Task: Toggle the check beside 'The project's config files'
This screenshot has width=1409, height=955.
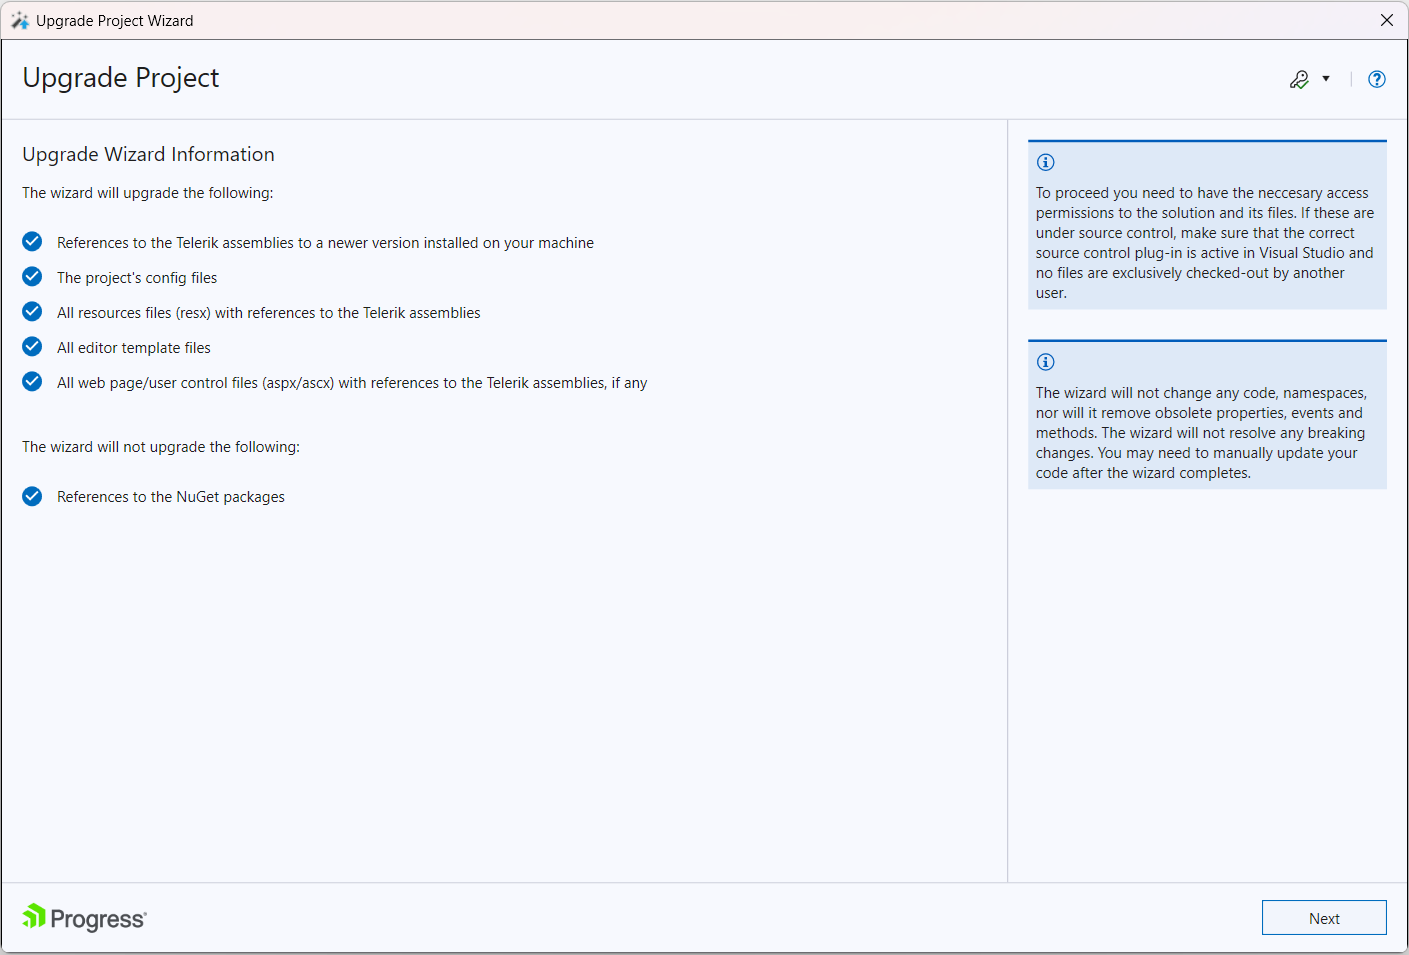Action: 31,276
